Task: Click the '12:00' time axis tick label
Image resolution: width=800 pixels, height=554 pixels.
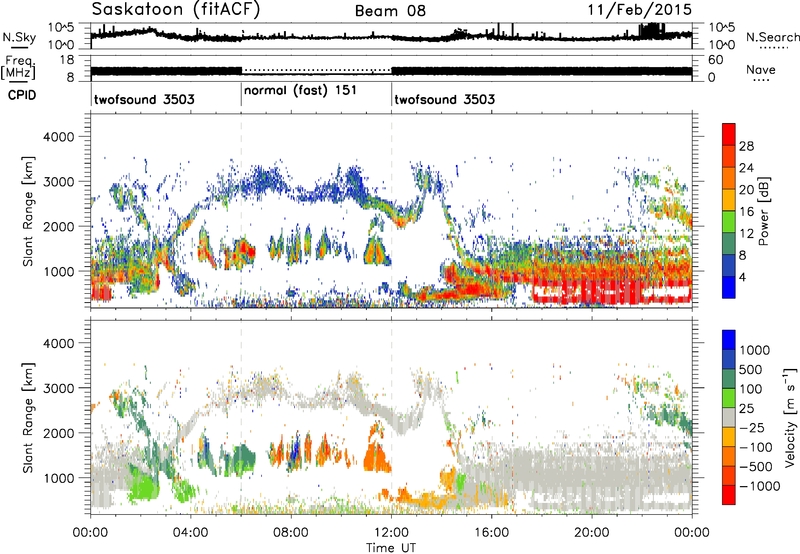Action: 391,533
